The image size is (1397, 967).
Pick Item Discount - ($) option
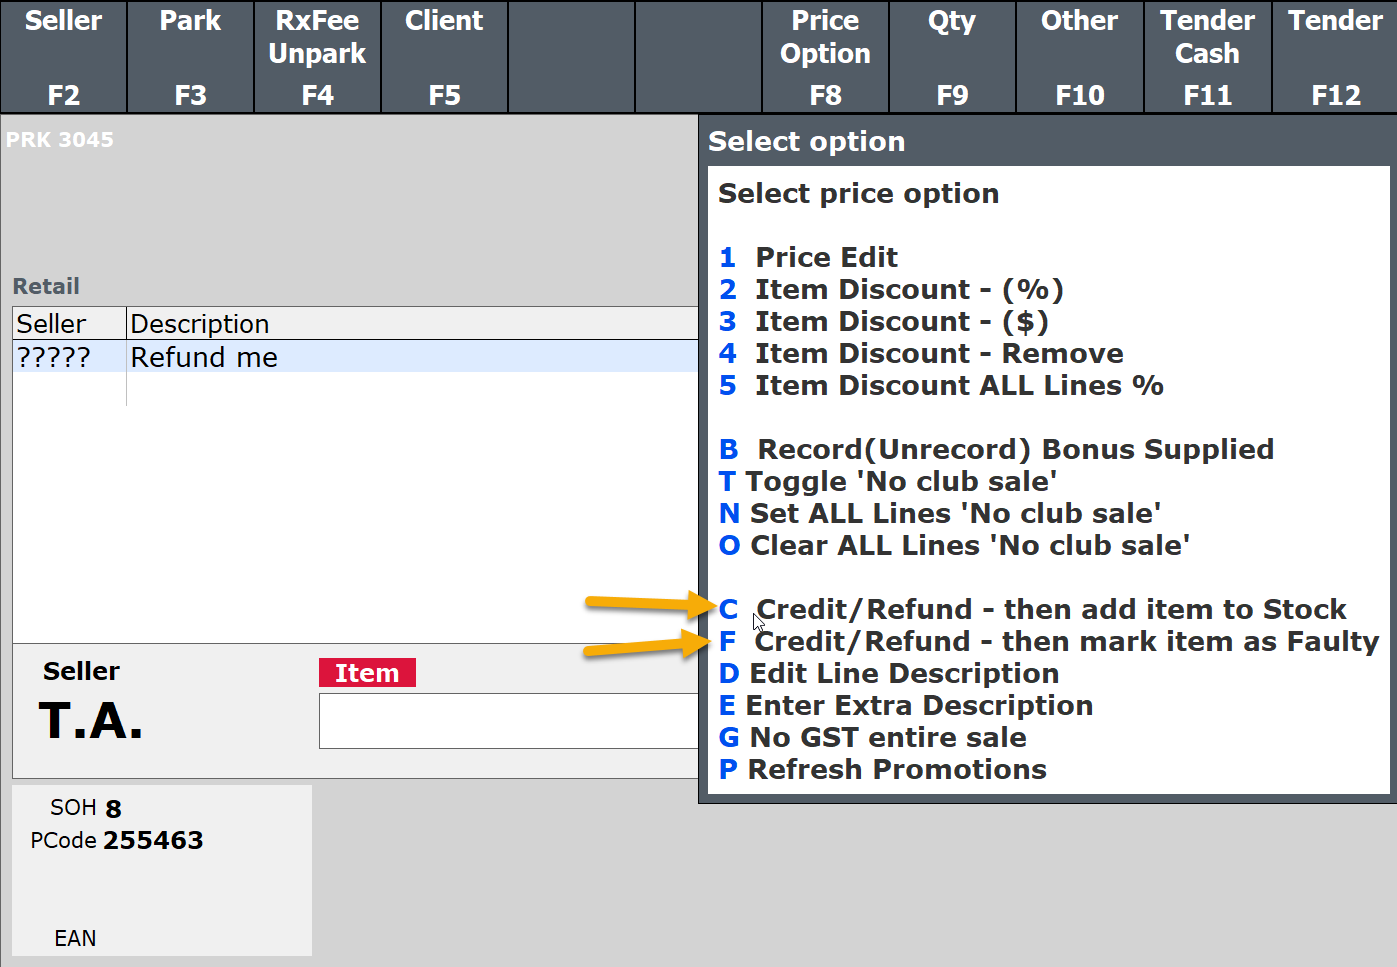pyautogui.click(x=900, y=322)
